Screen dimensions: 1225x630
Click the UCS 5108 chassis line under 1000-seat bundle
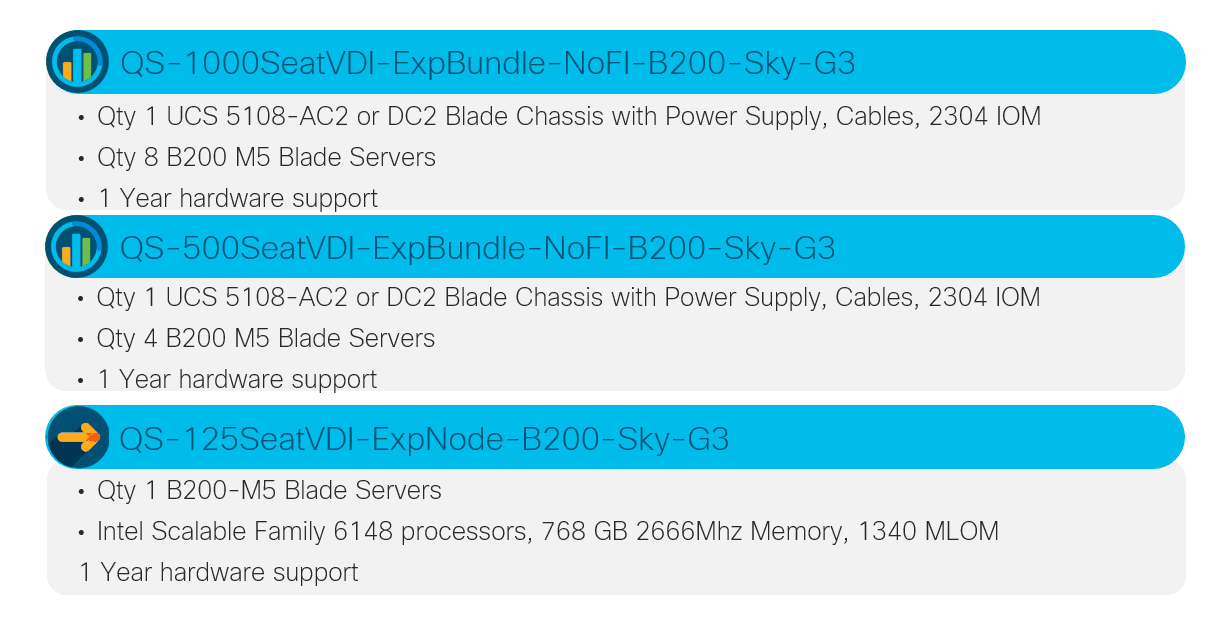point(569,117)
